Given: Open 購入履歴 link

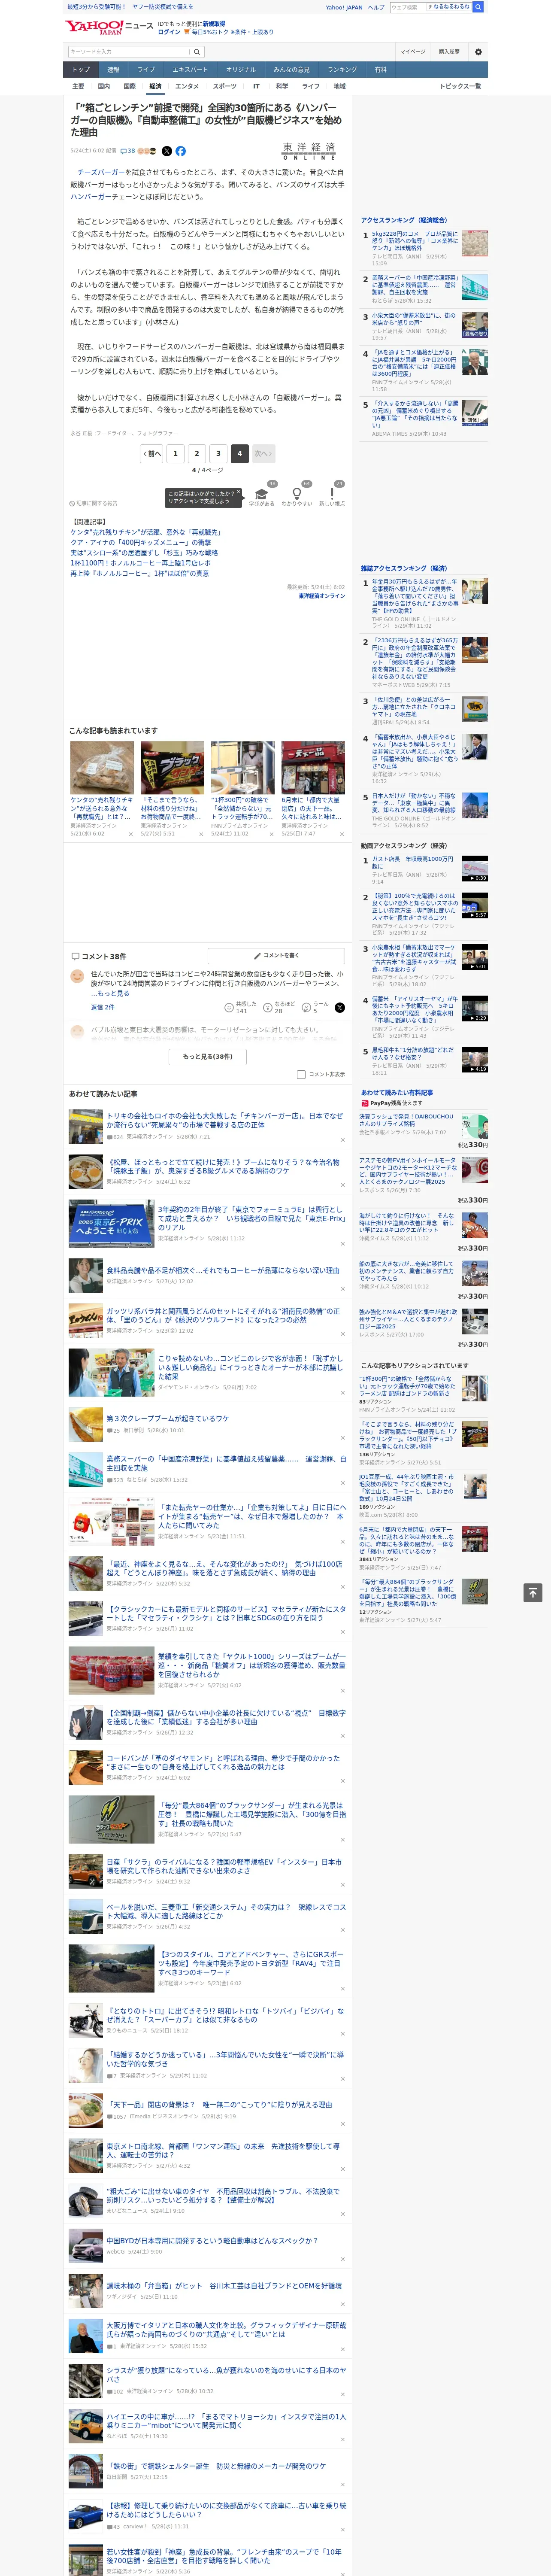Looking at the screenshot, I should [x=449, y=52].
